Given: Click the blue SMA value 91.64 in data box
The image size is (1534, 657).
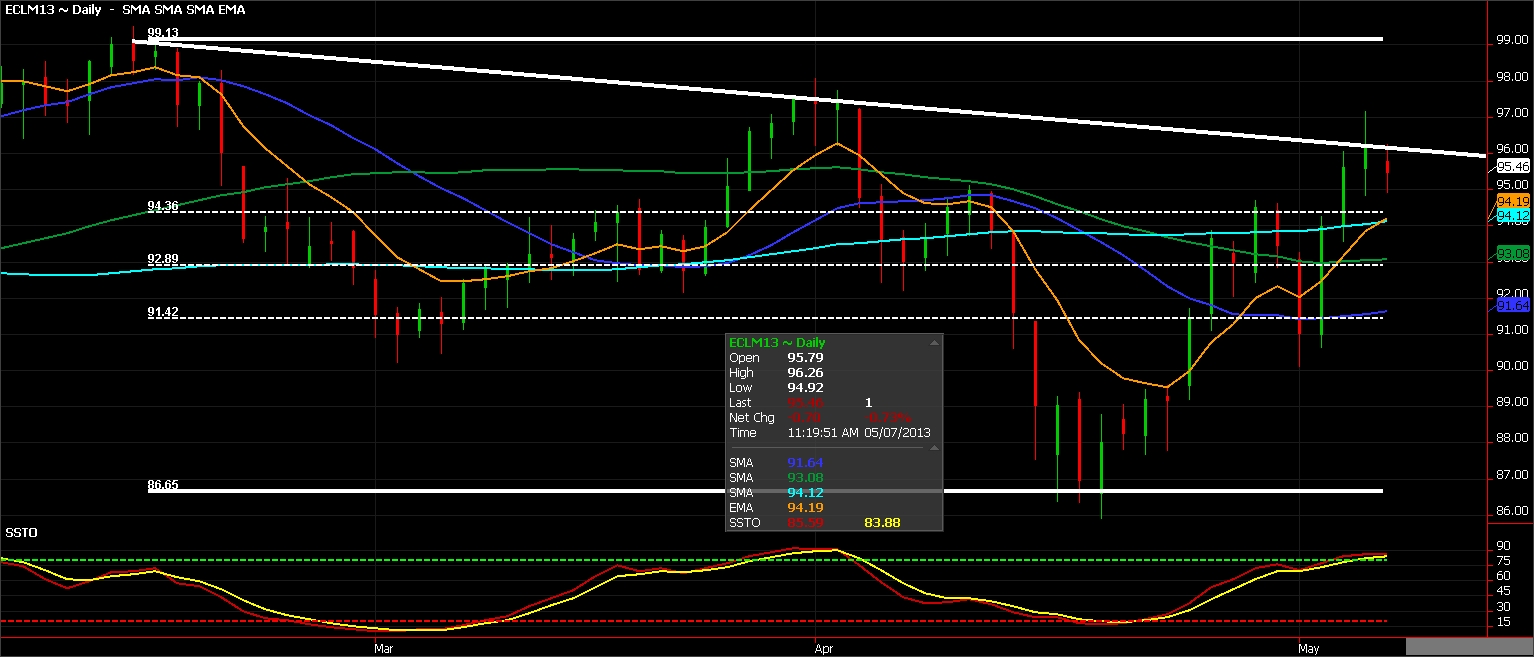Looking at the screenshot, I should [x=805, y=463].
